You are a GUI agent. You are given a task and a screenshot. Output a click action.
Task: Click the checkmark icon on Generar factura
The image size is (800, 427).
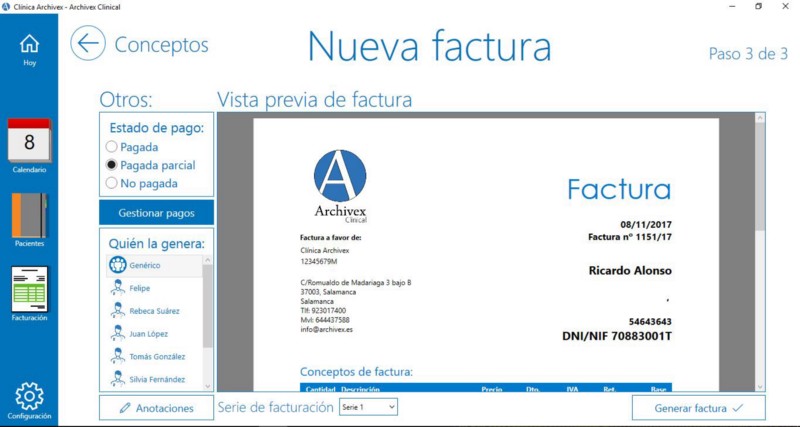737,408
